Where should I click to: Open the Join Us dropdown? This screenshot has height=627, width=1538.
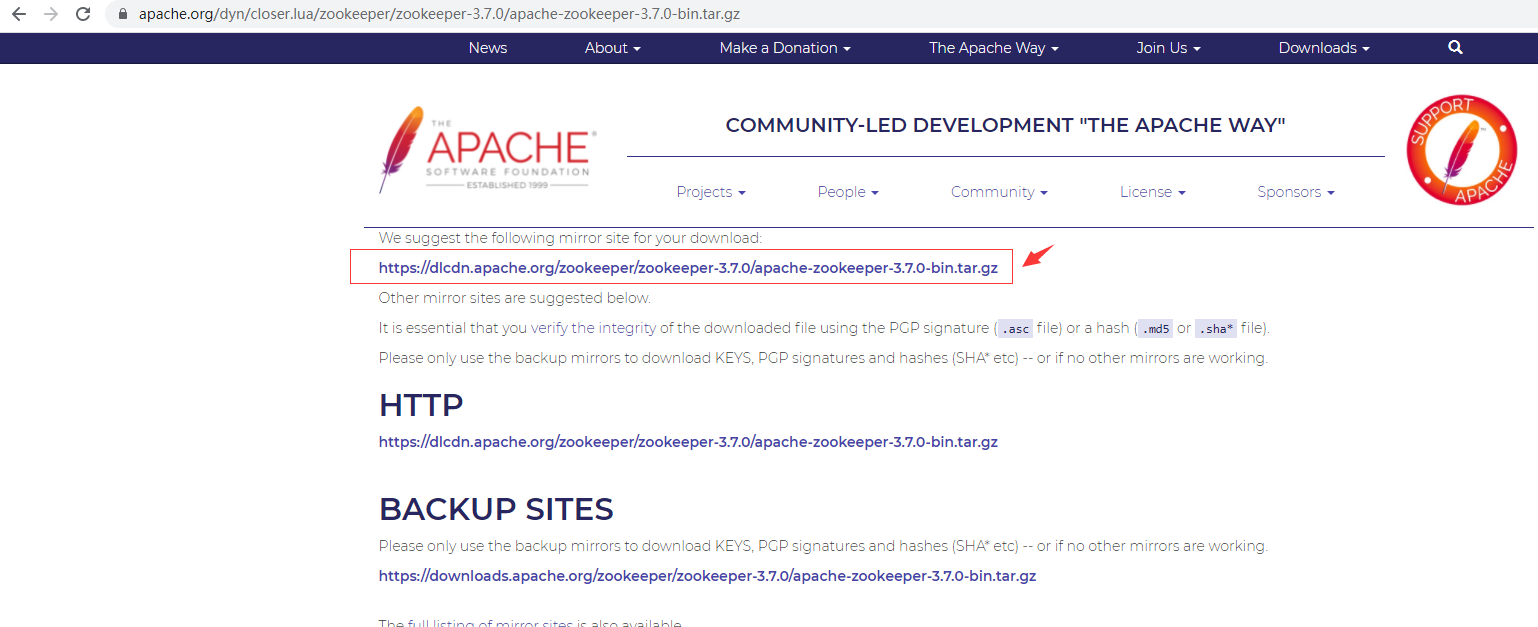tap(1168, 48)
